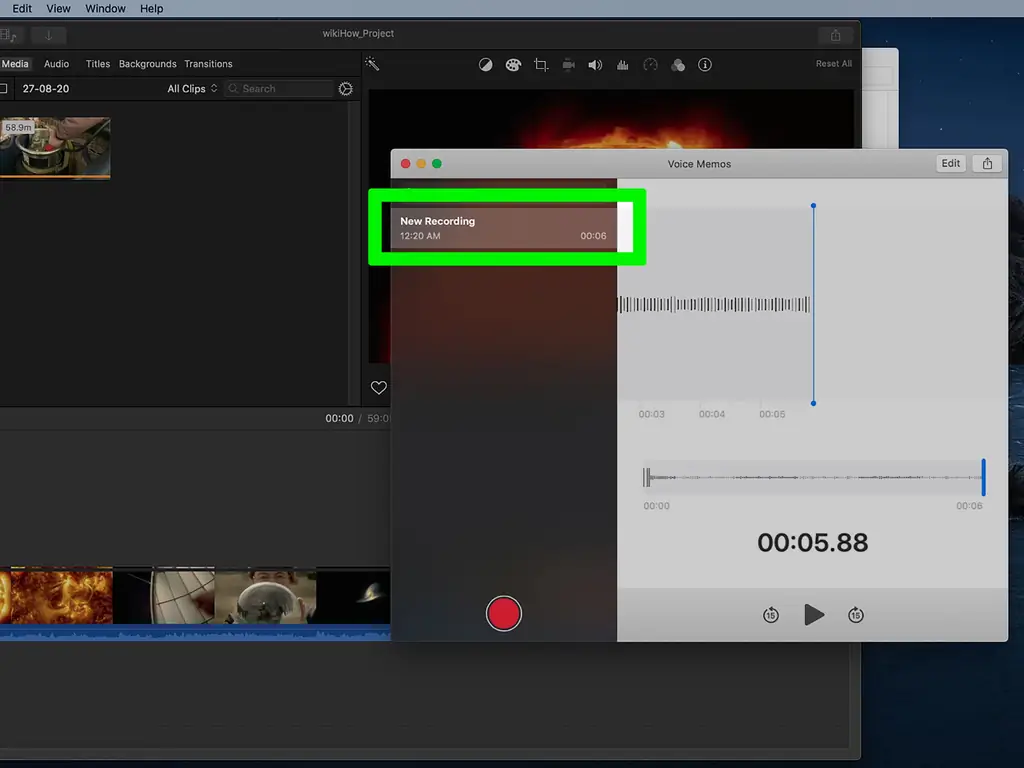1024x768 pixels.
Task: Click media library toggle icon in iMovie
Action: coord(9,35)
